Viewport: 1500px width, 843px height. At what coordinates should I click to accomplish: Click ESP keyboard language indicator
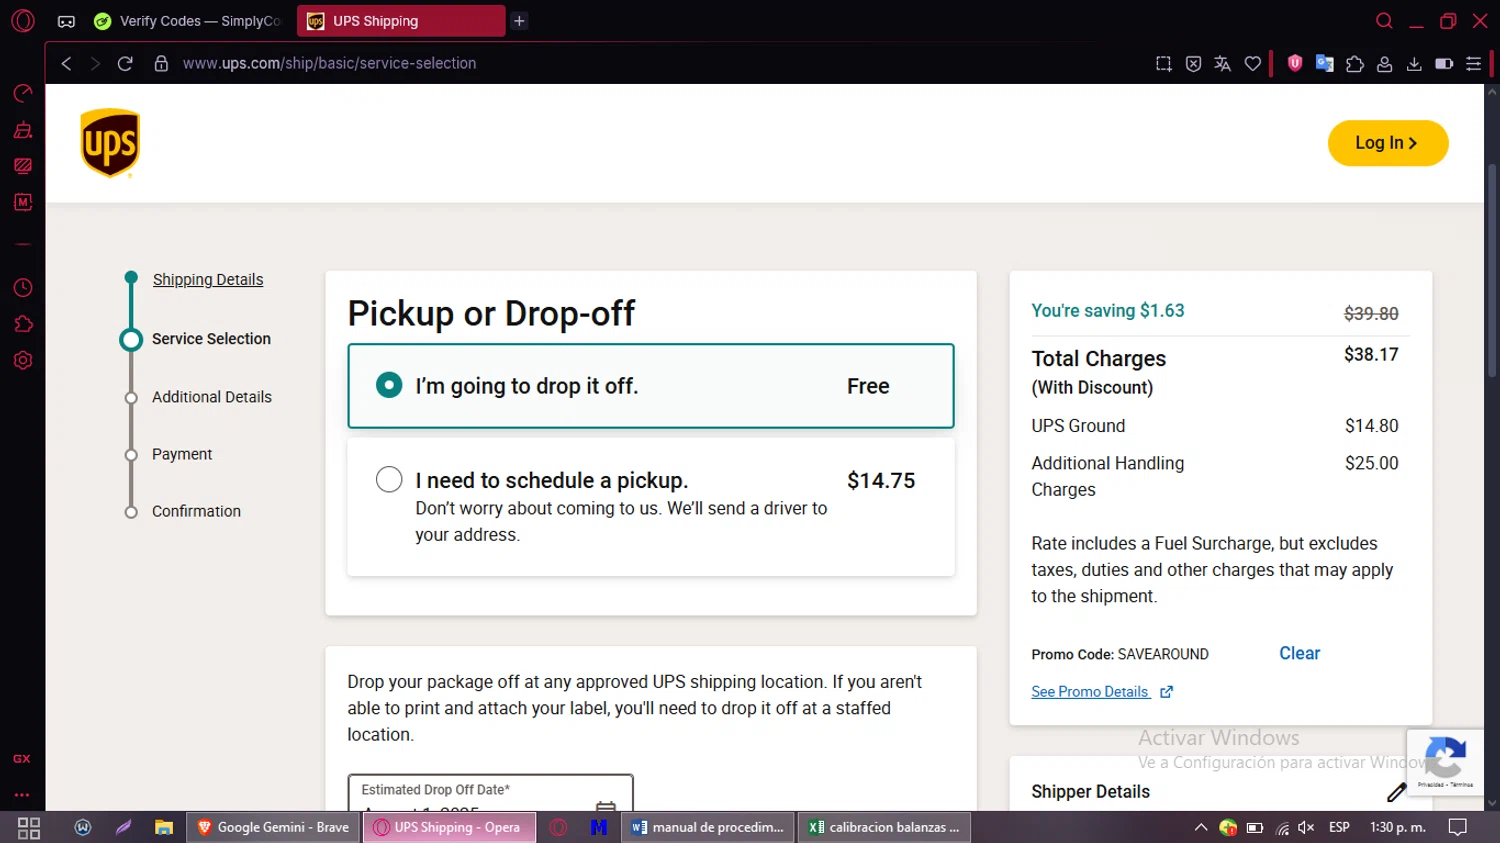(x=1339, y=828)
